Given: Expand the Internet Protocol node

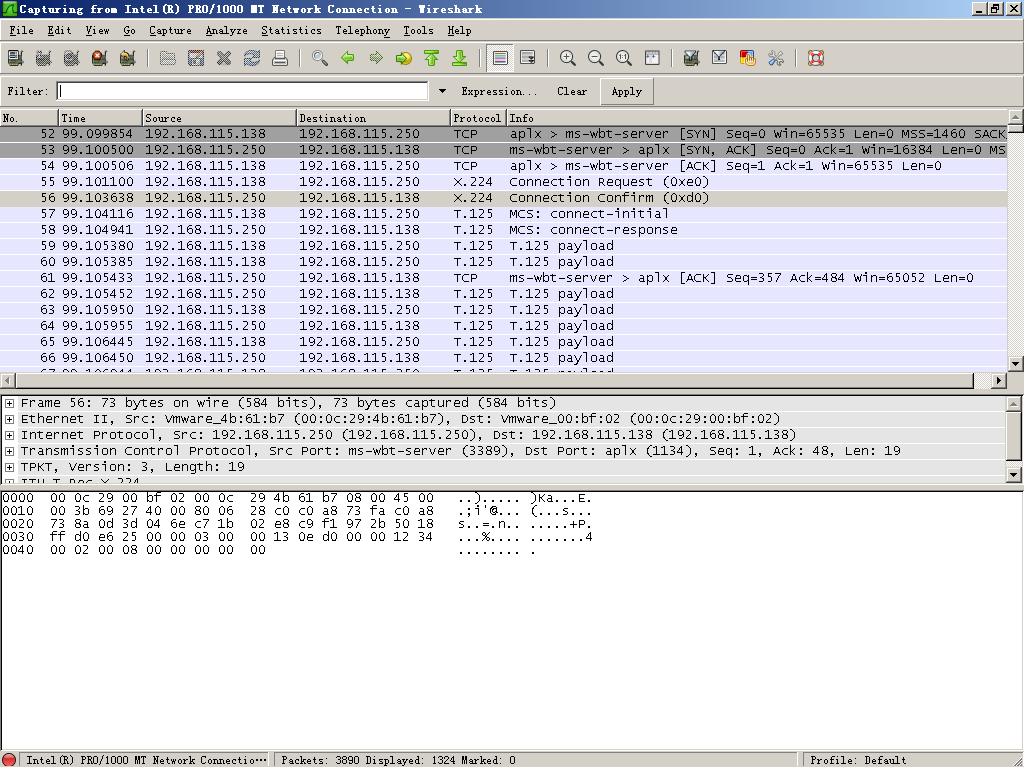Looking at the screenshot, I should 9,435.
